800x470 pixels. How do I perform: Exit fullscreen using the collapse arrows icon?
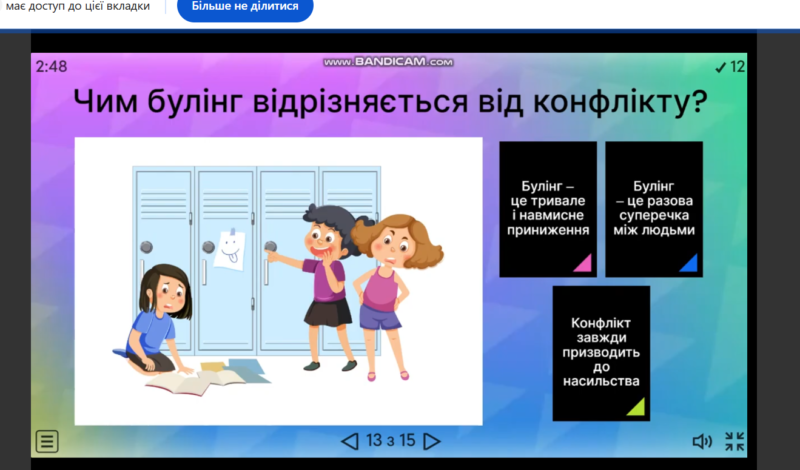point(735,441)
